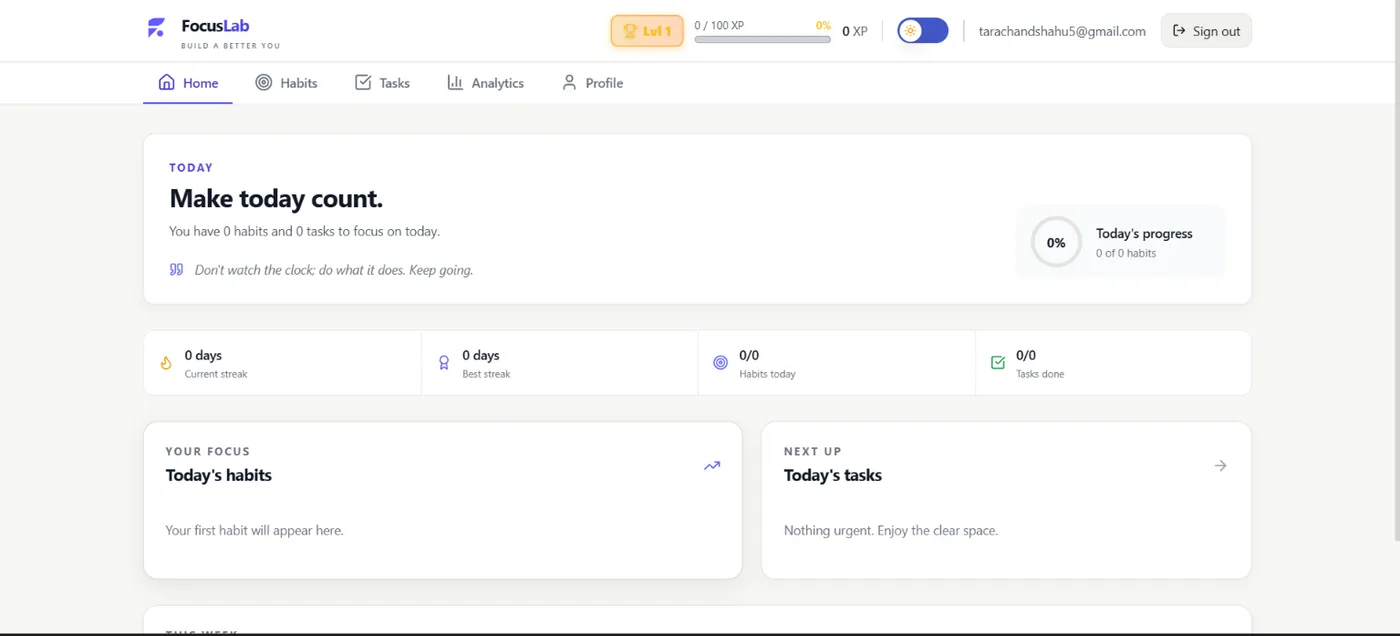1400x636 pixels.
Task: Click the '0 XP' counter
Action: tap(855, 31)
